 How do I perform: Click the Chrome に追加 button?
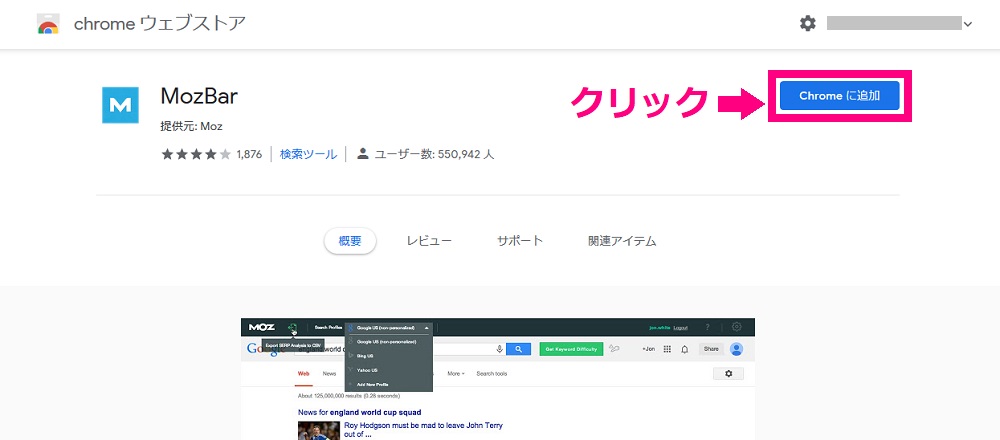click(839, 96)
